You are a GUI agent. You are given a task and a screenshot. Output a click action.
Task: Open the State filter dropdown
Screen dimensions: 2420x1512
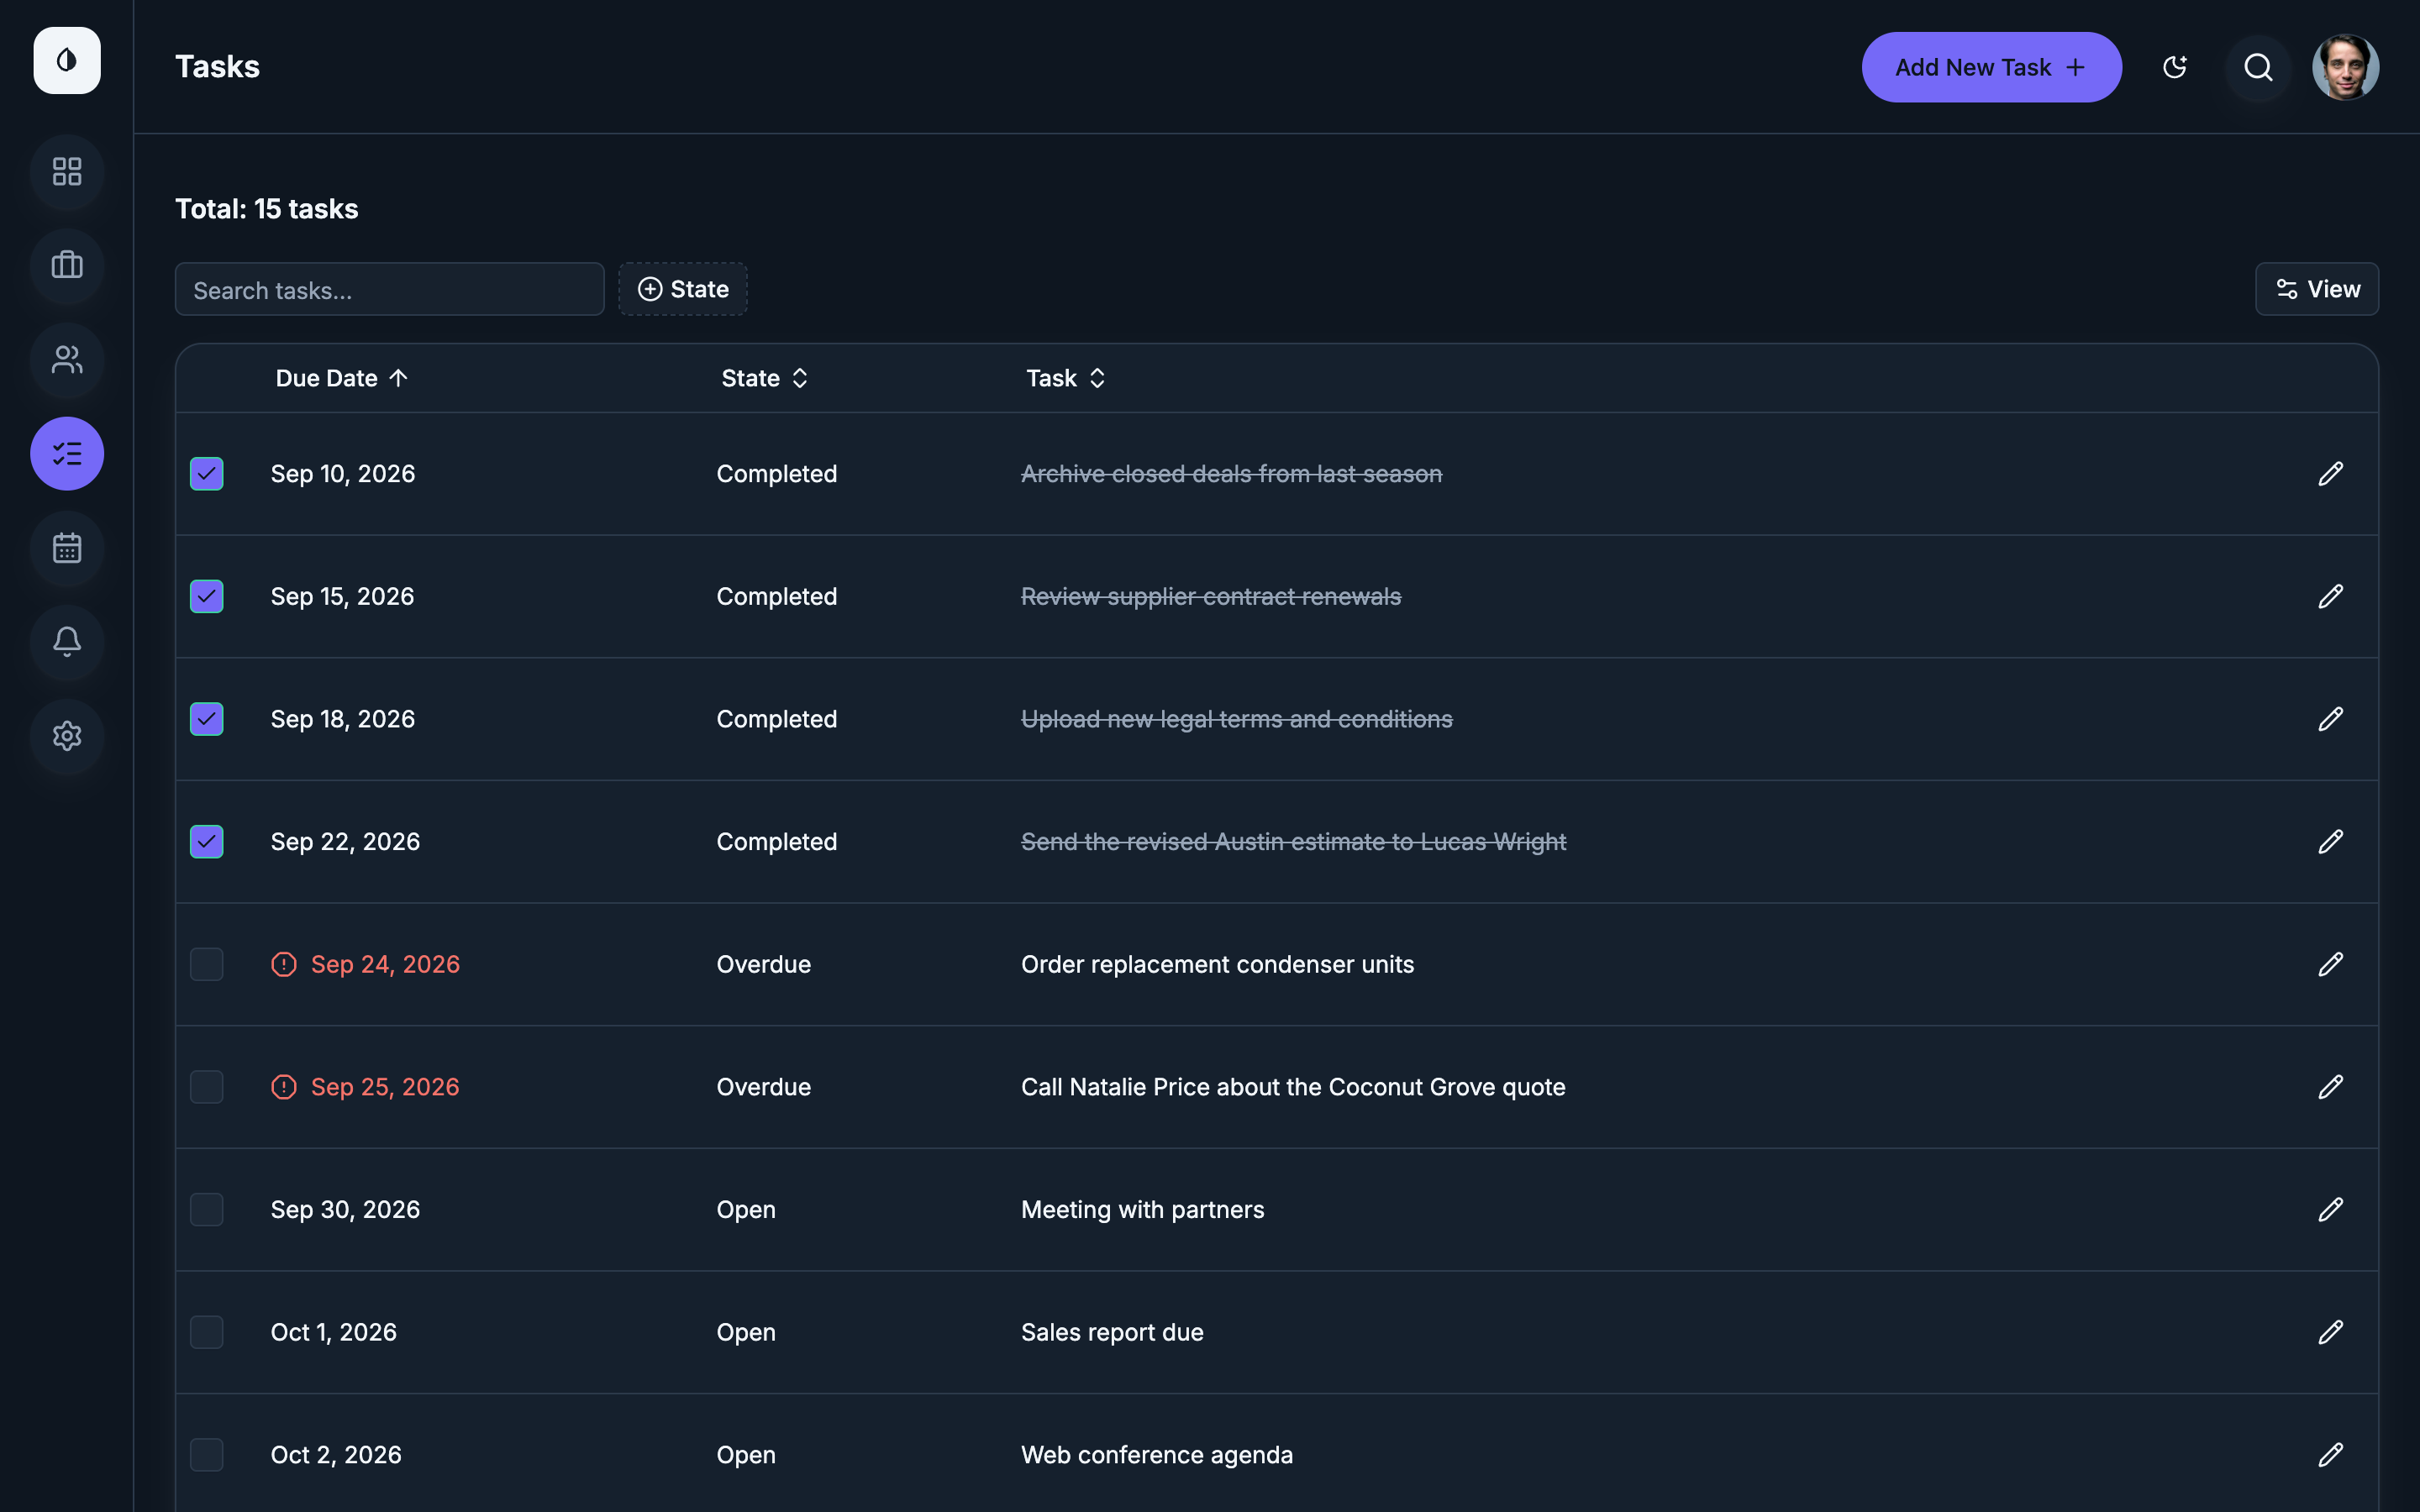tap(683, 289)
